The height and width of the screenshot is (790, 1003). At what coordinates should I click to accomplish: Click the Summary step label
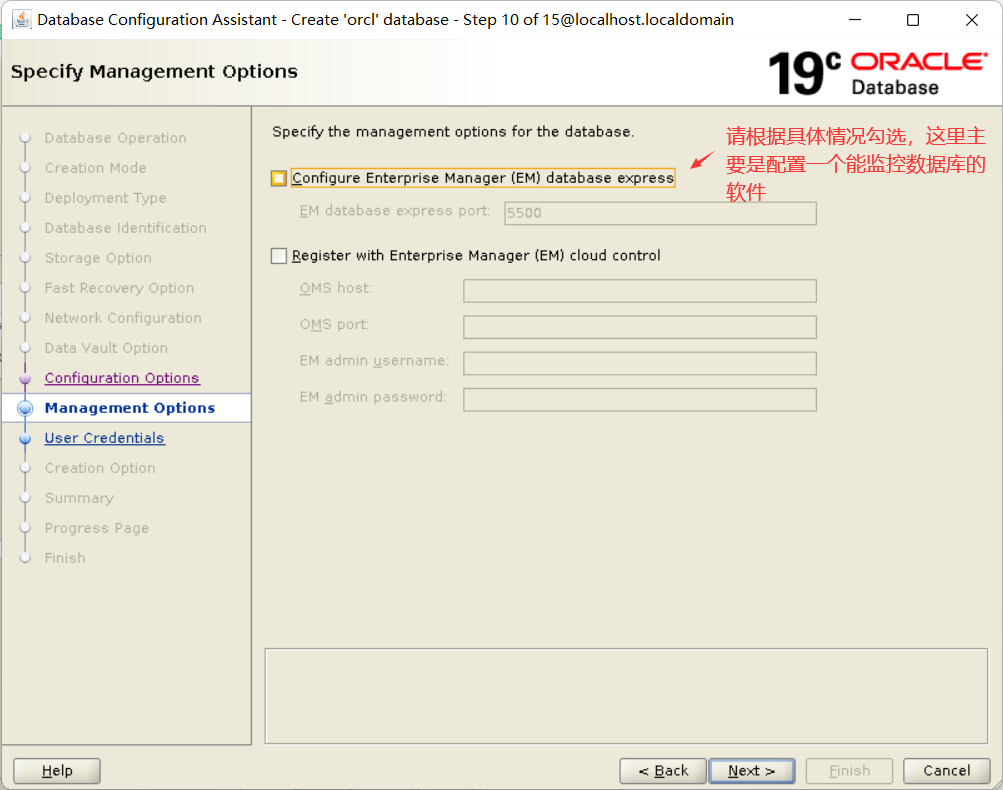[x=79, y=498]
